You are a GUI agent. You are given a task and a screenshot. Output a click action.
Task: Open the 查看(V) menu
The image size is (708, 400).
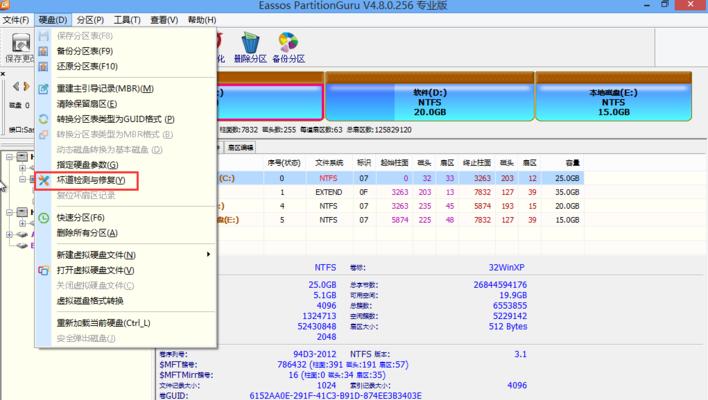(164, 20)
